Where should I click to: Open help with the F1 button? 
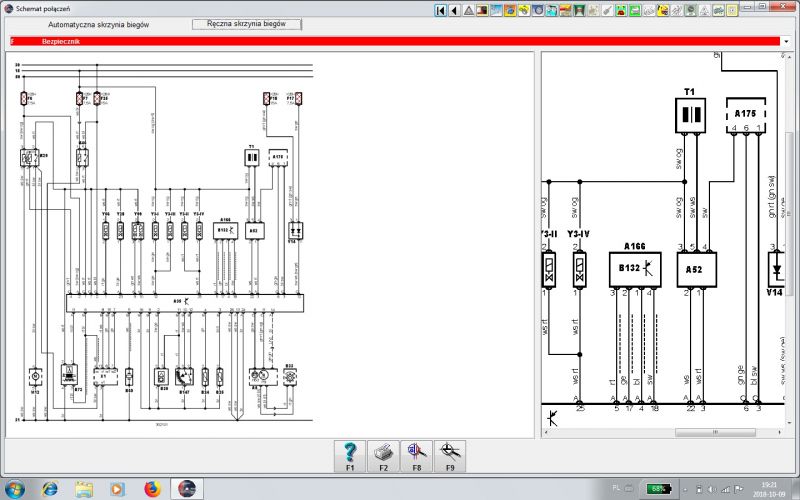pyautogui.click(x=350, y=456)
